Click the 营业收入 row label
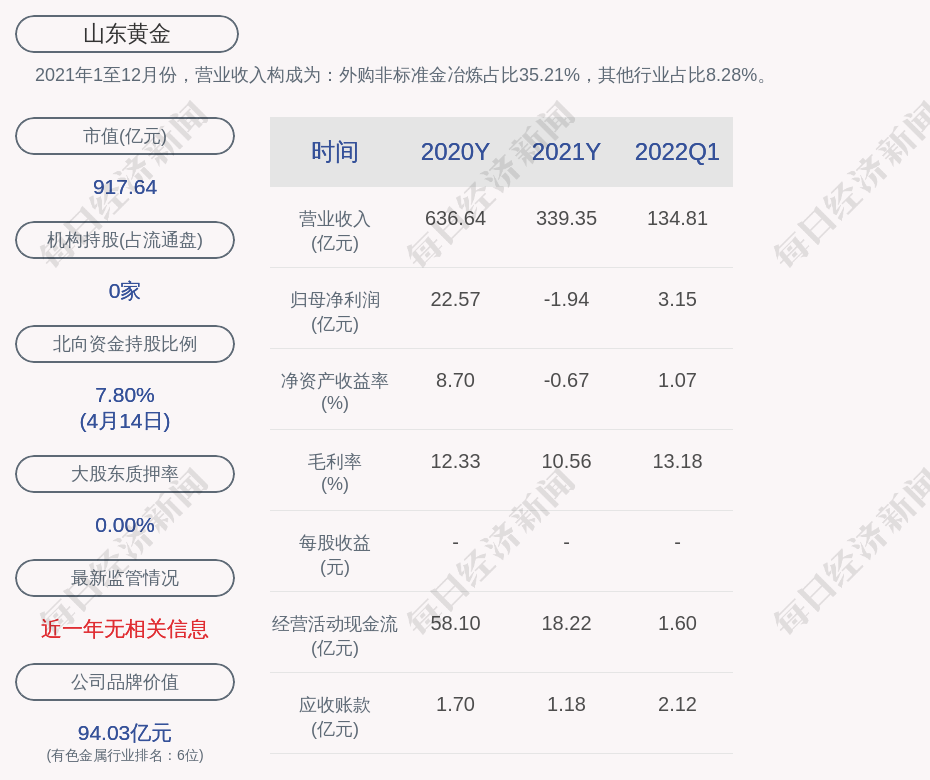The height and width of the screenshot is (780, 930). tap(335, 231)
